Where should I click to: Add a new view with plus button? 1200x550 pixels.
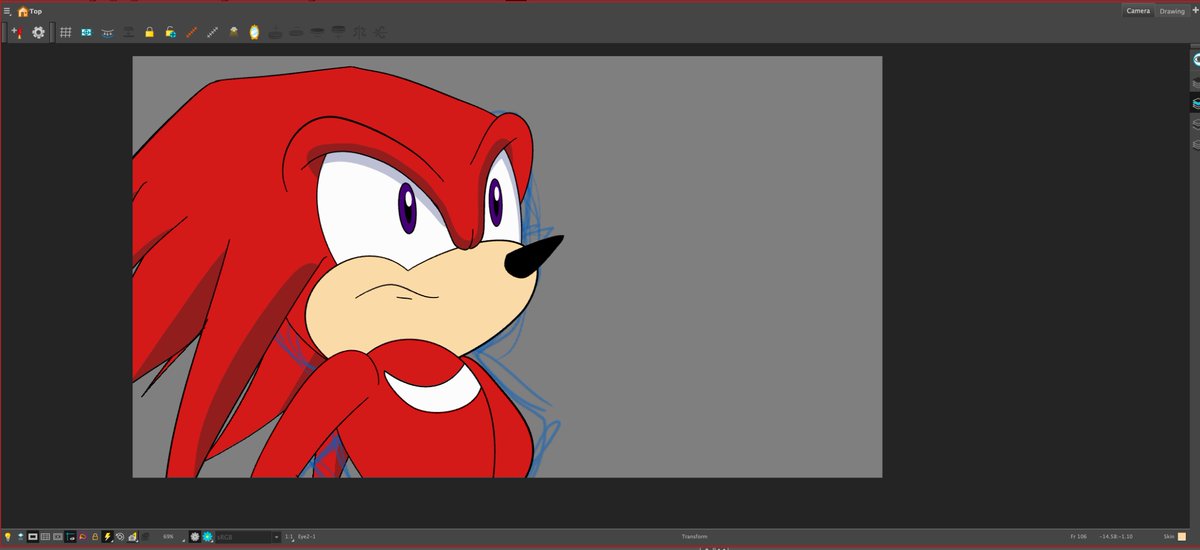[1195, 11]
